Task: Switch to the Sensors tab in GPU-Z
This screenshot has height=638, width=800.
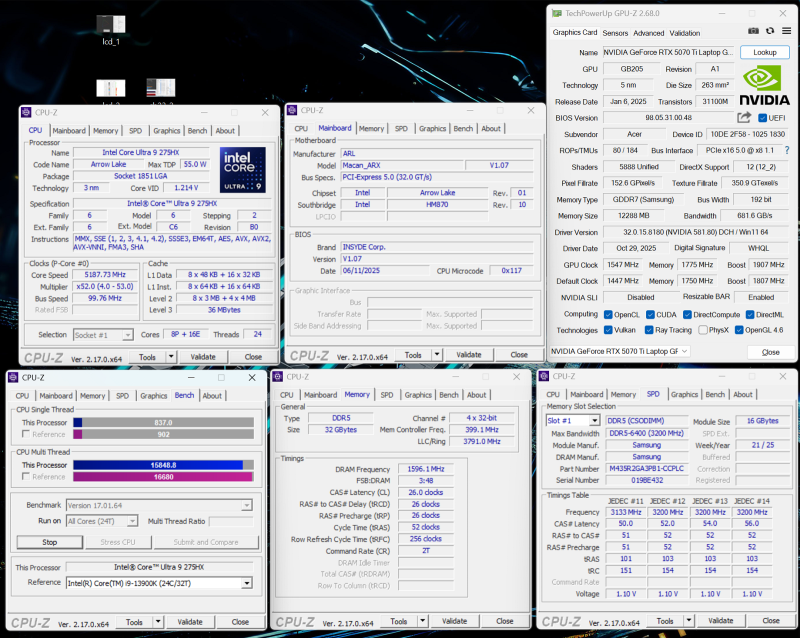Action: point(615,33)
